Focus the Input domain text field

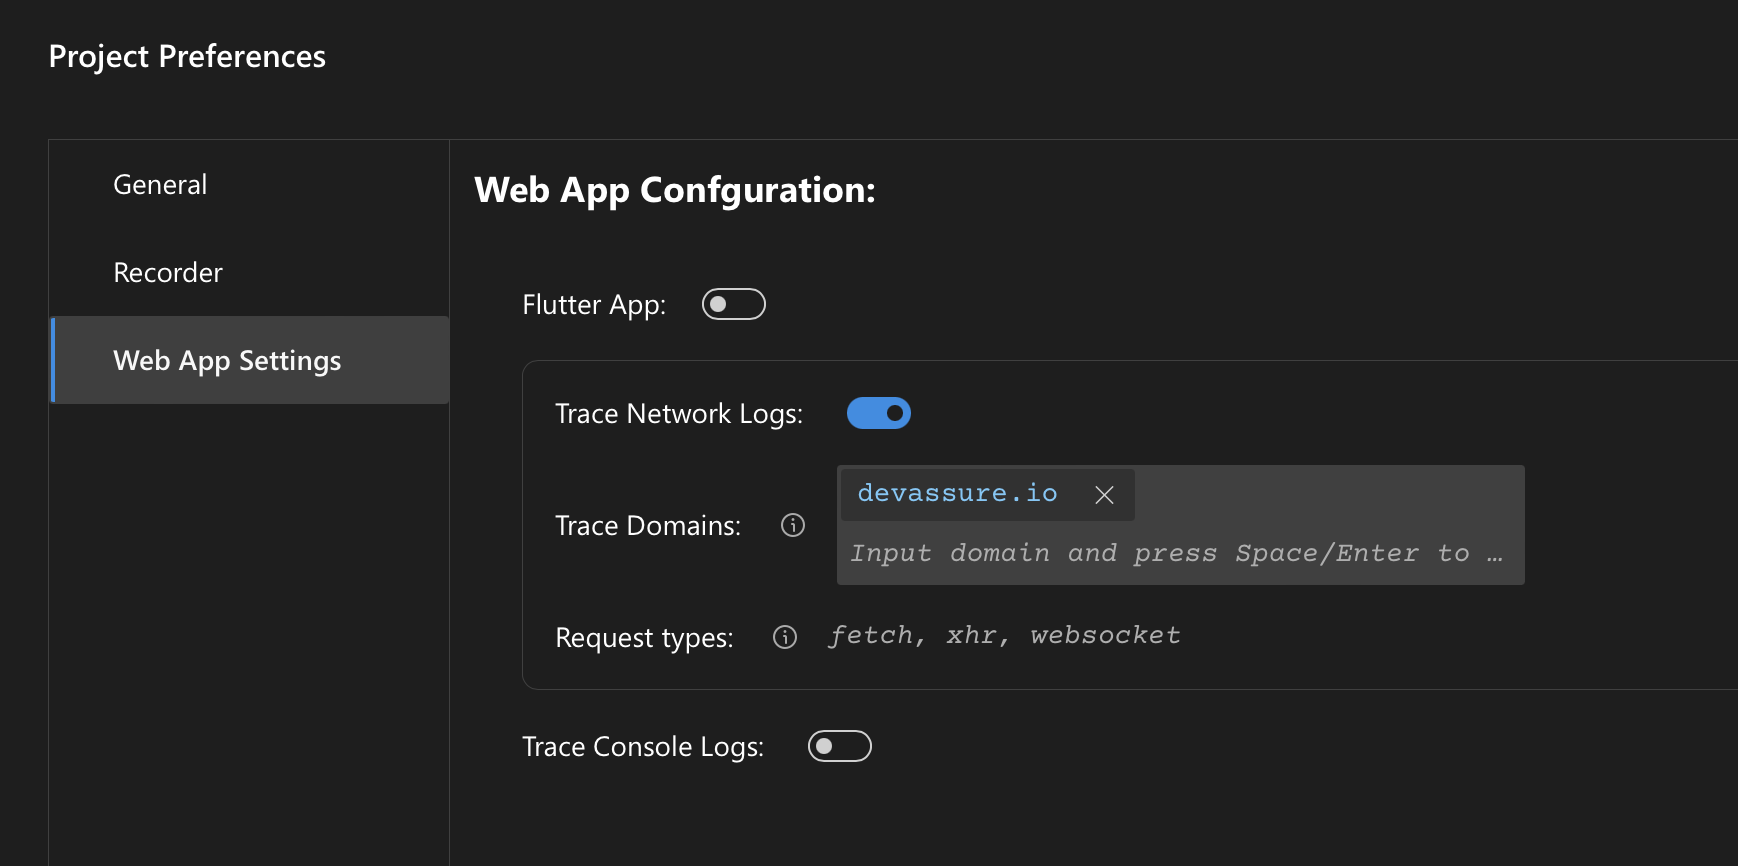tap(1160, 554)
